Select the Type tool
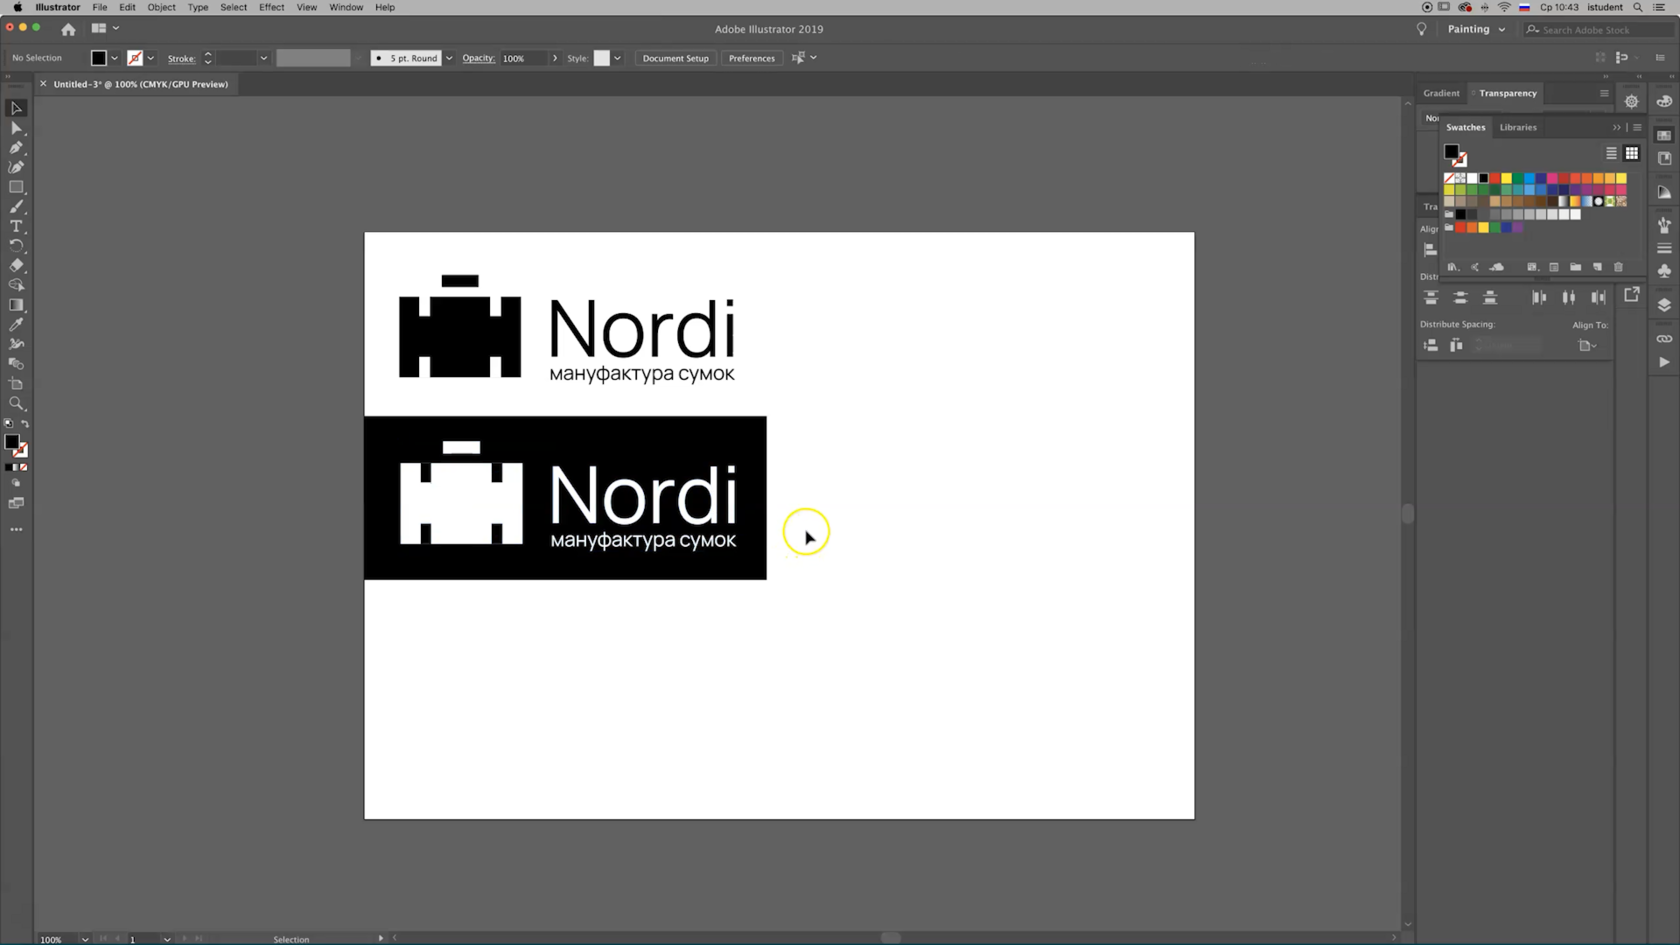 (16, 227)
